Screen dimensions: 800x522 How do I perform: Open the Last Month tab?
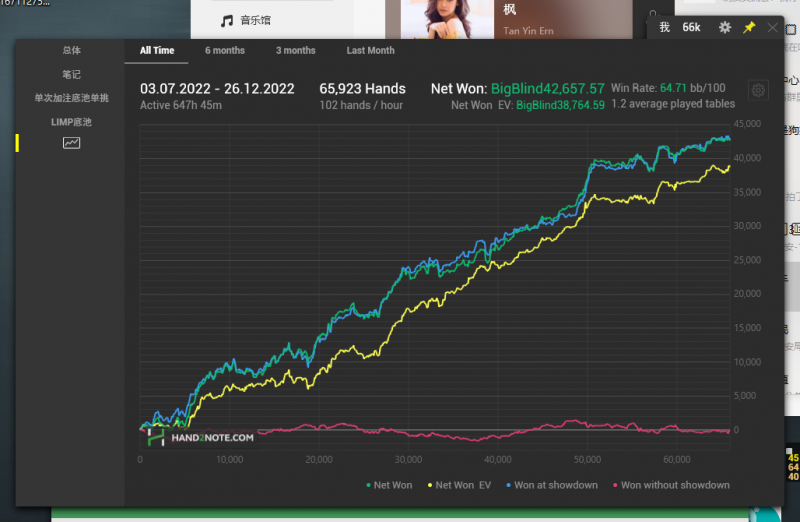tap(370, 51)
